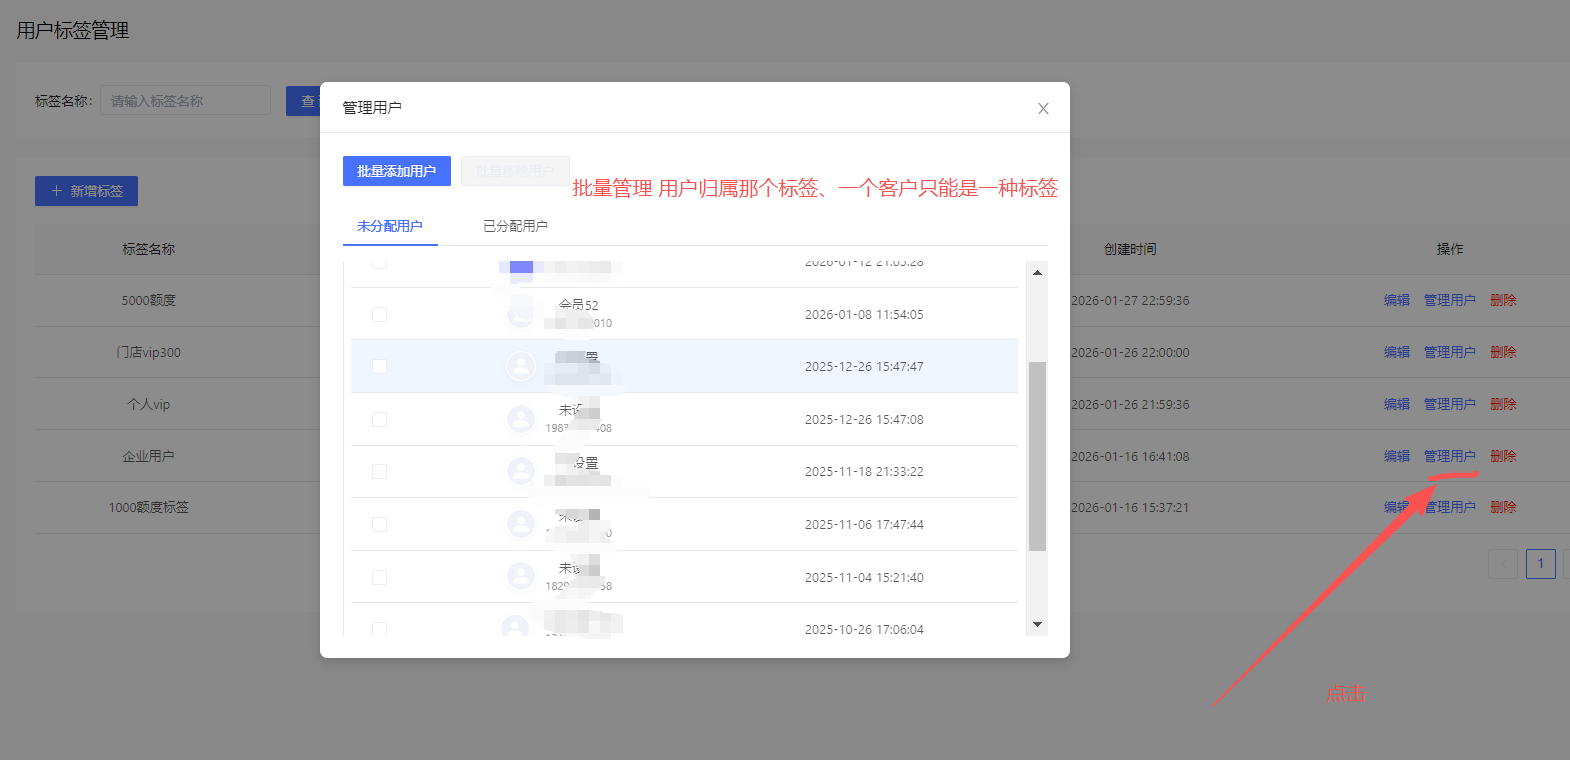Click the scroll up arrow in the user list
The height and width of the screenshot is (760, 1570).
(x=1037, y=272)
